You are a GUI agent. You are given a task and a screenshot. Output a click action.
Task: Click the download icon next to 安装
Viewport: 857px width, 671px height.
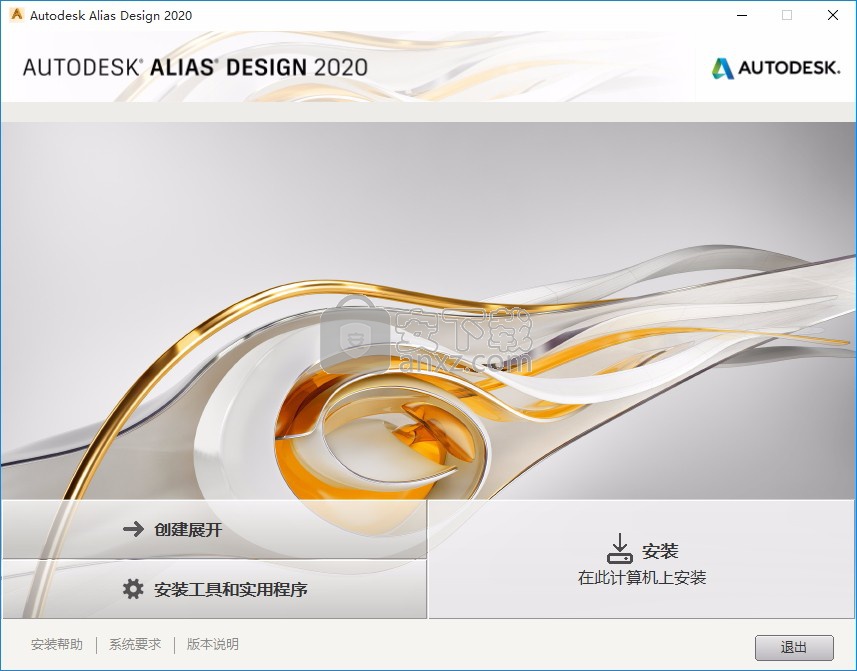620,549
